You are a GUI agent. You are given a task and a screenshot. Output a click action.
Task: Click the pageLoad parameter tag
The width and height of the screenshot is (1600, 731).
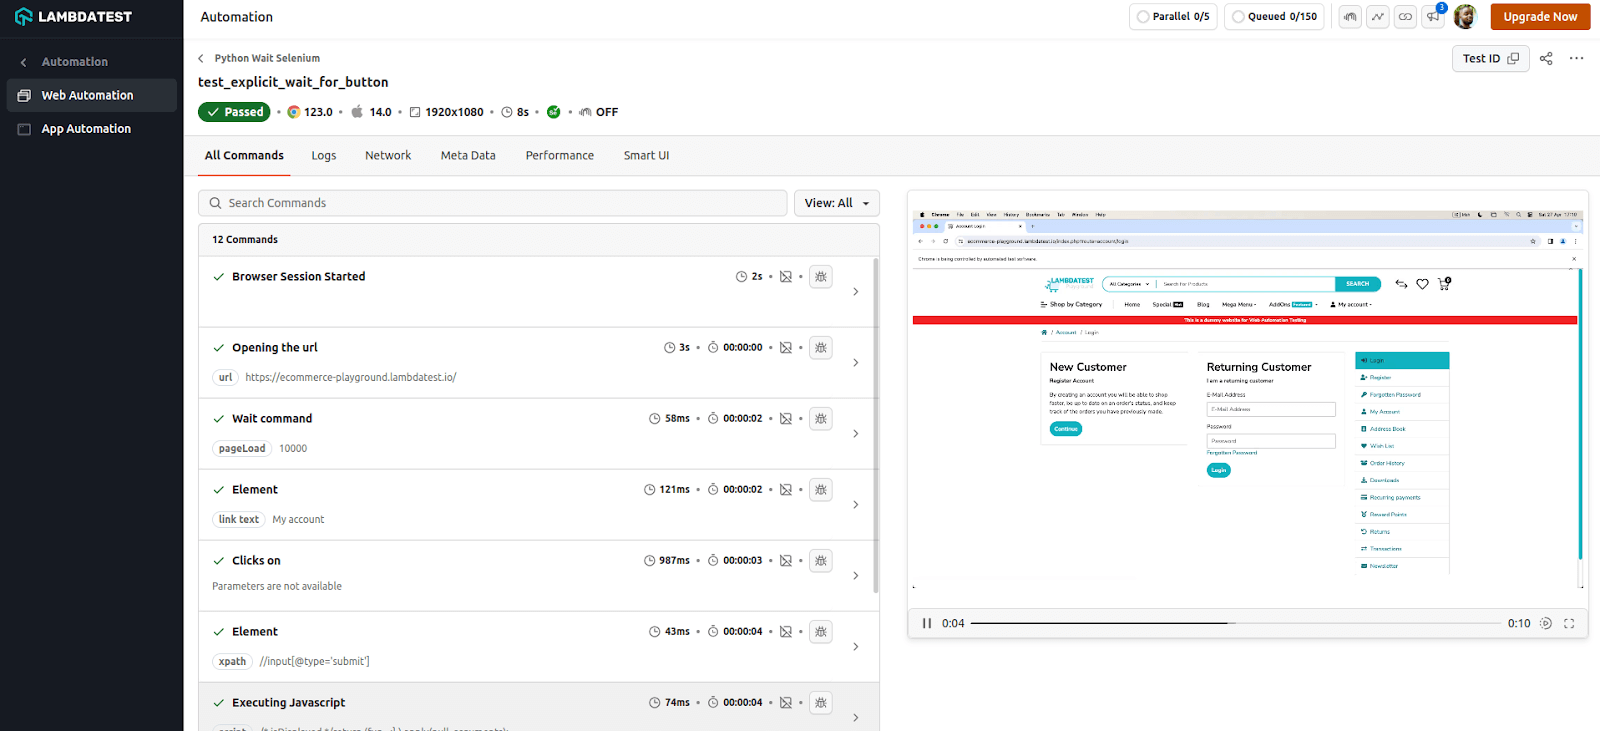click(242, 449)
